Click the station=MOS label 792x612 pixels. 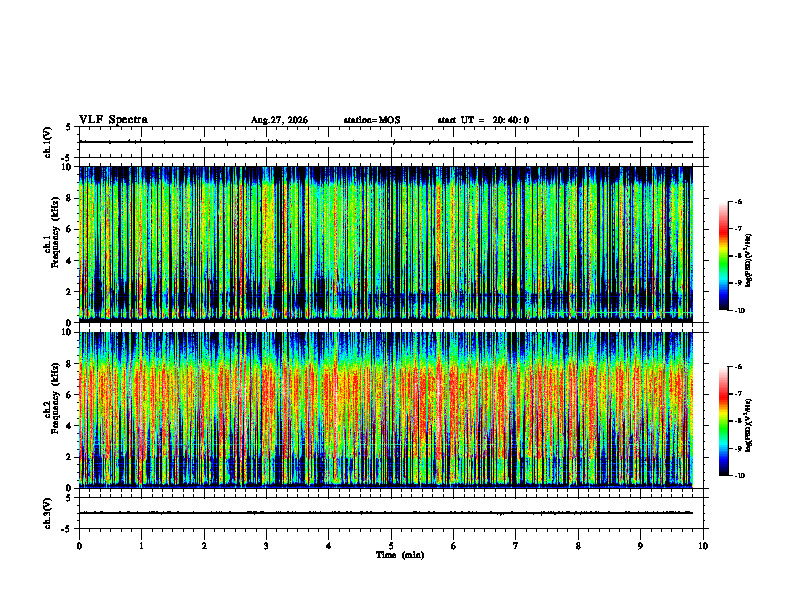click(372, 120)
